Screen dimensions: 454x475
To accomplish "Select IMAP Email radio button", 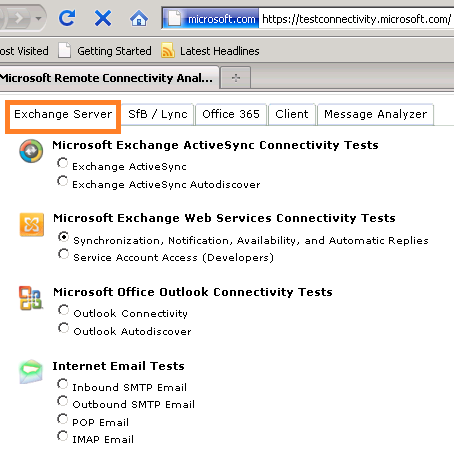I will tap(62, 436).
